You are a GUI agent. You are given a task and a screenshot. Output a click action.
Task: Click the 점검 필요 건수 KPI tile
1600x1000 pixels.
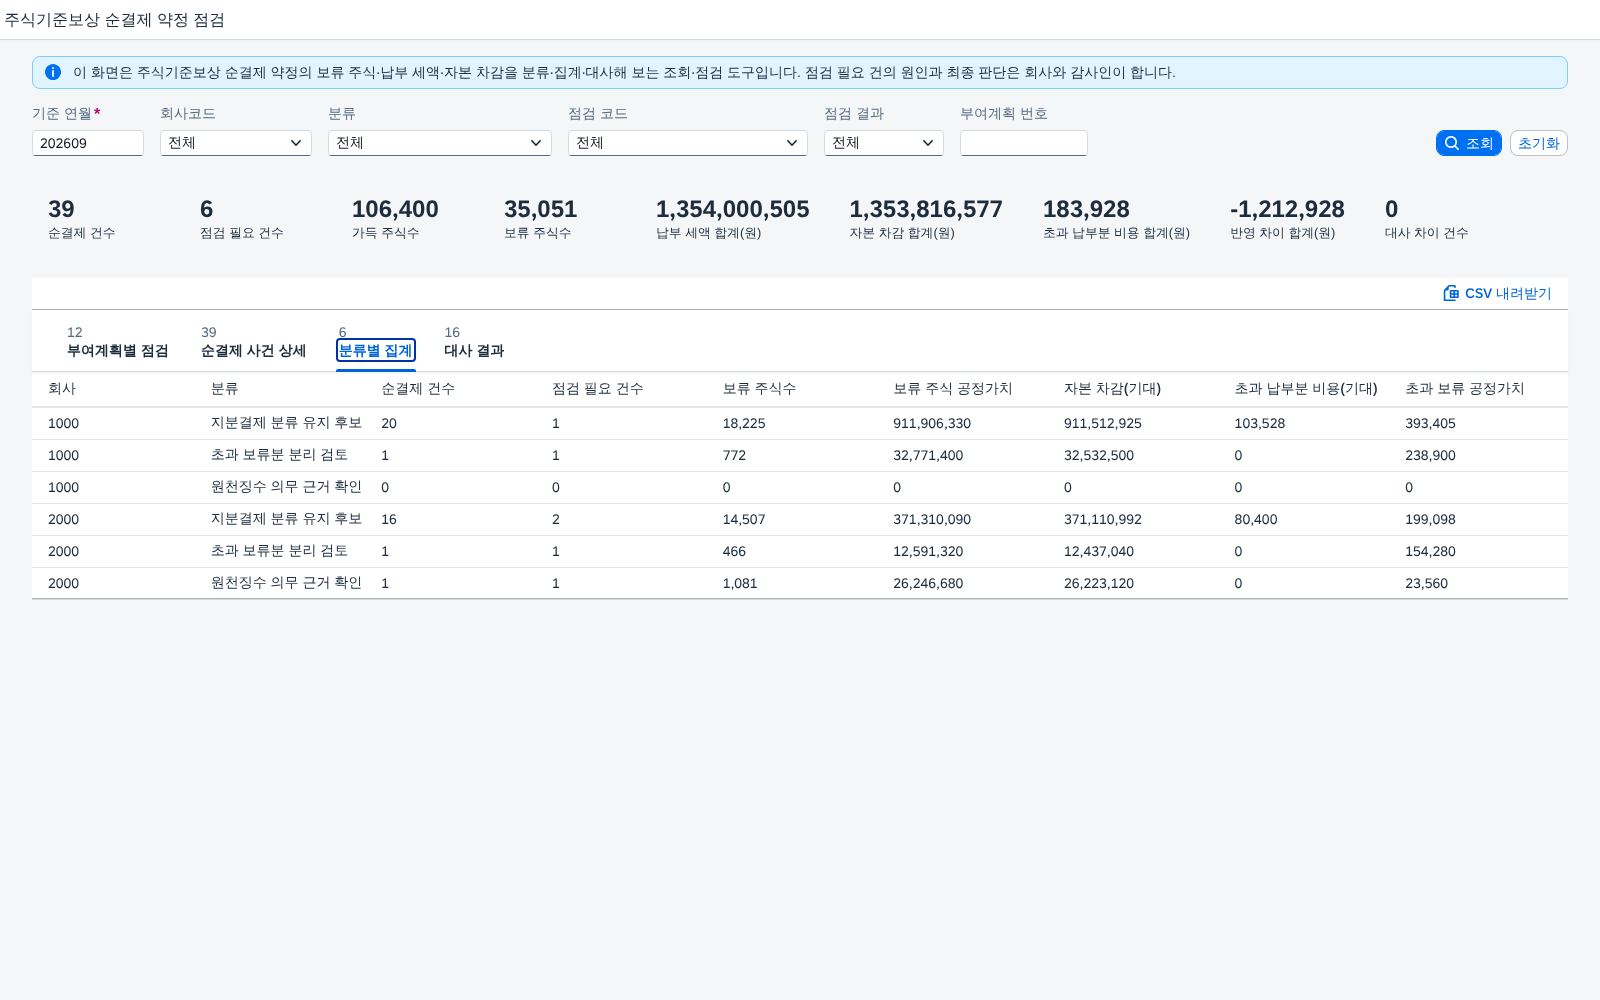coord(241,219)
